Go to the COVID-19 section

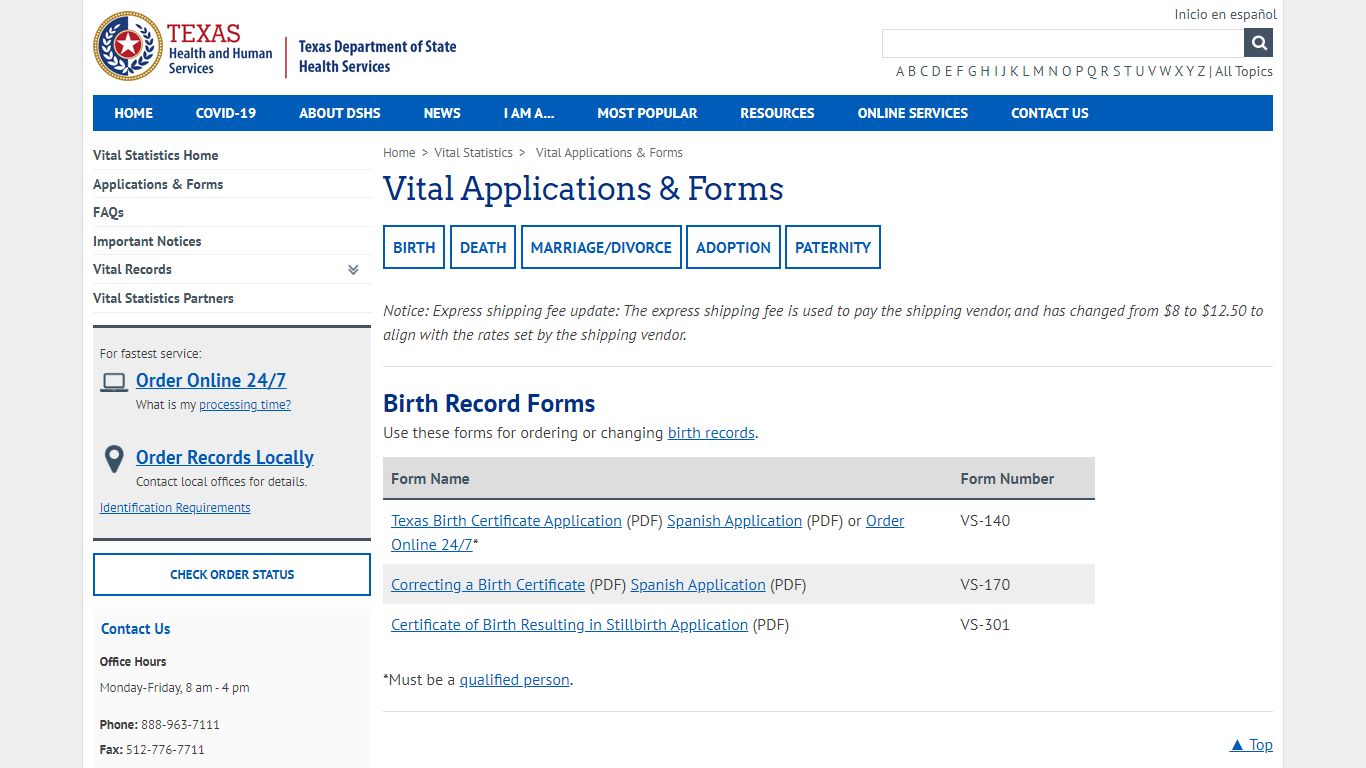(225, 113)
